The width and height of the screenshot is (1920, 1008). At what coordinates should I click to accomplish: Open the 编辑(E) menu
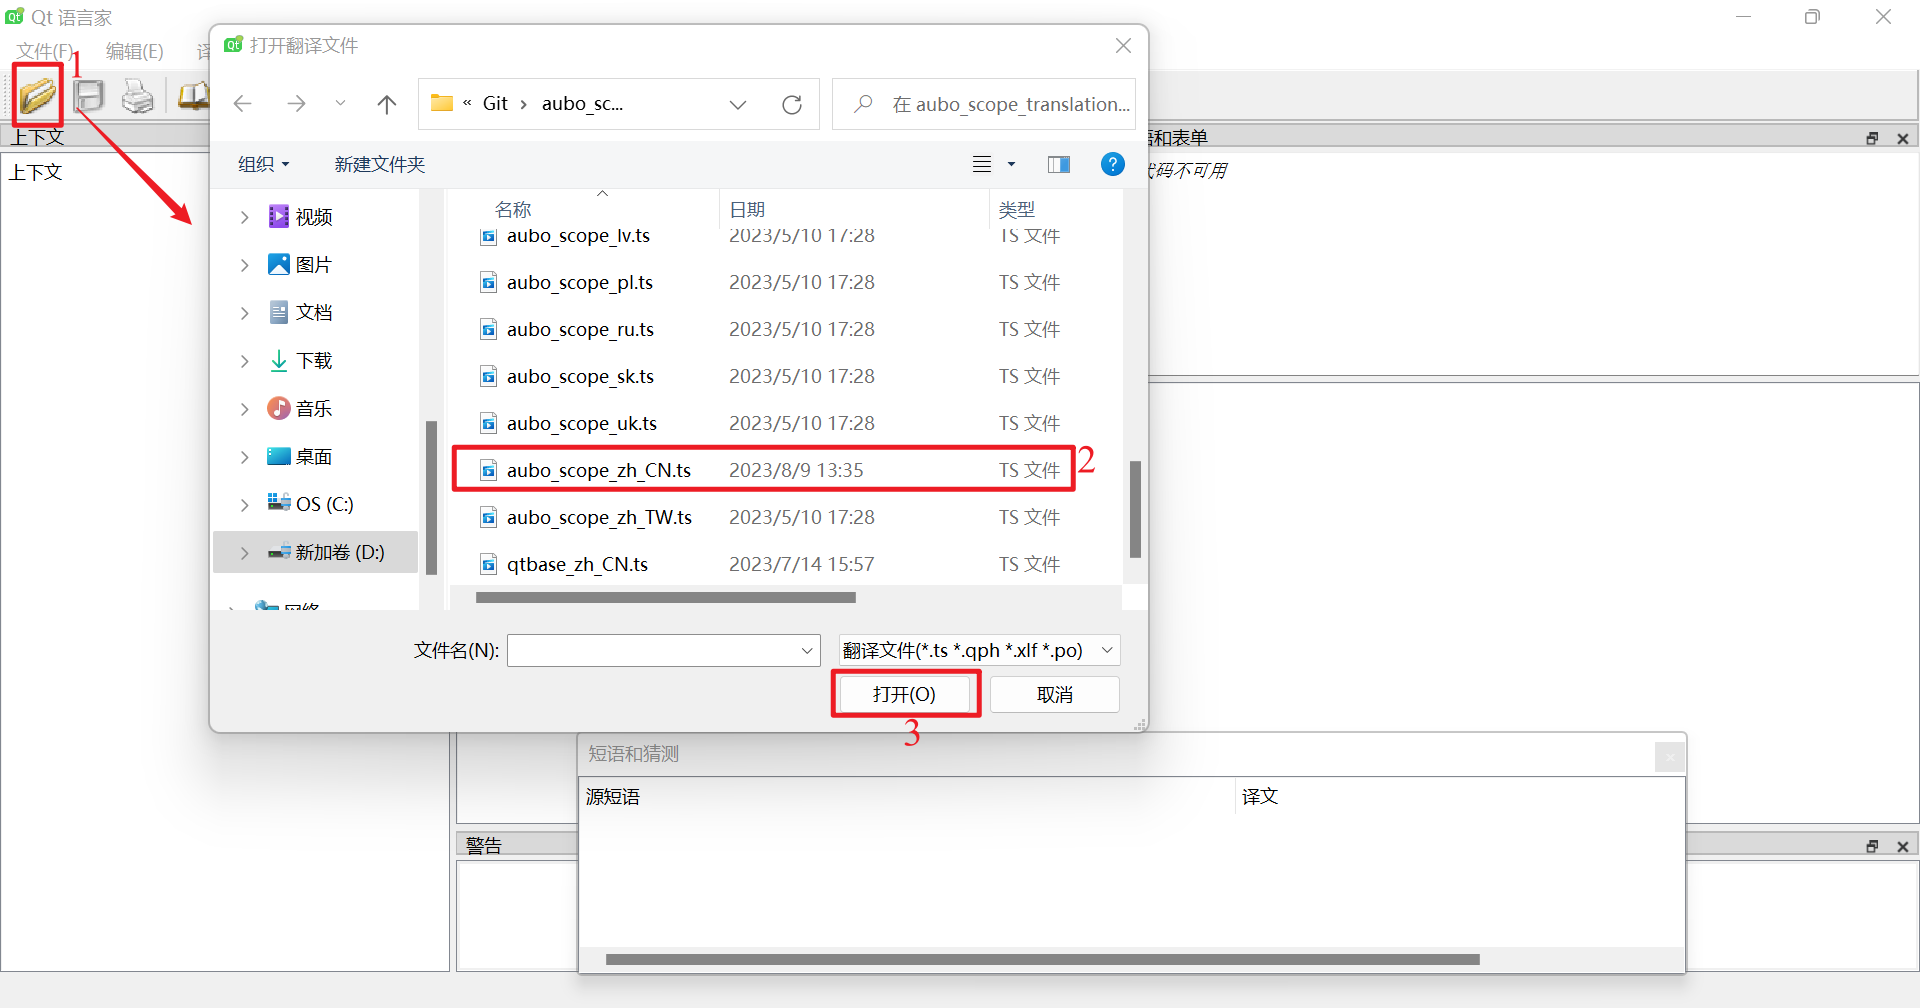click(x=134, y=51)
